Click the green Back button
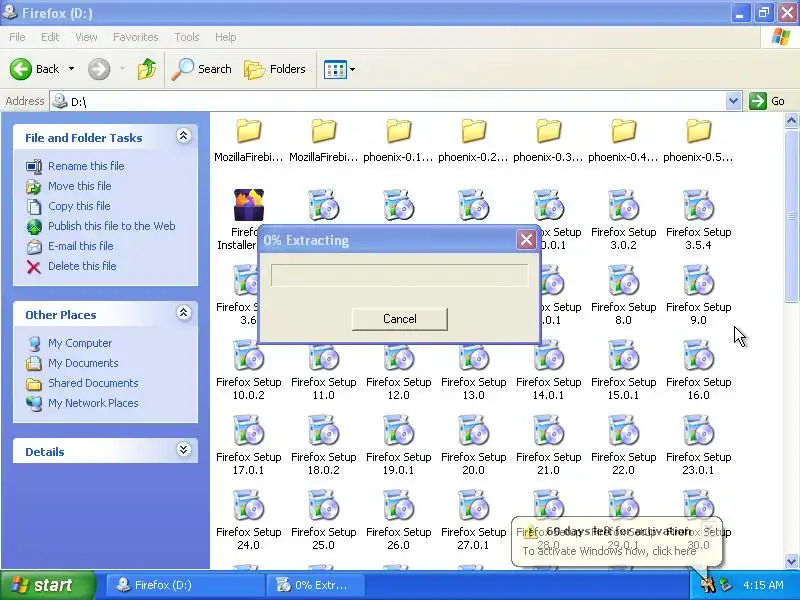This screenshot has height=600, width=800. tap(35, 69)
